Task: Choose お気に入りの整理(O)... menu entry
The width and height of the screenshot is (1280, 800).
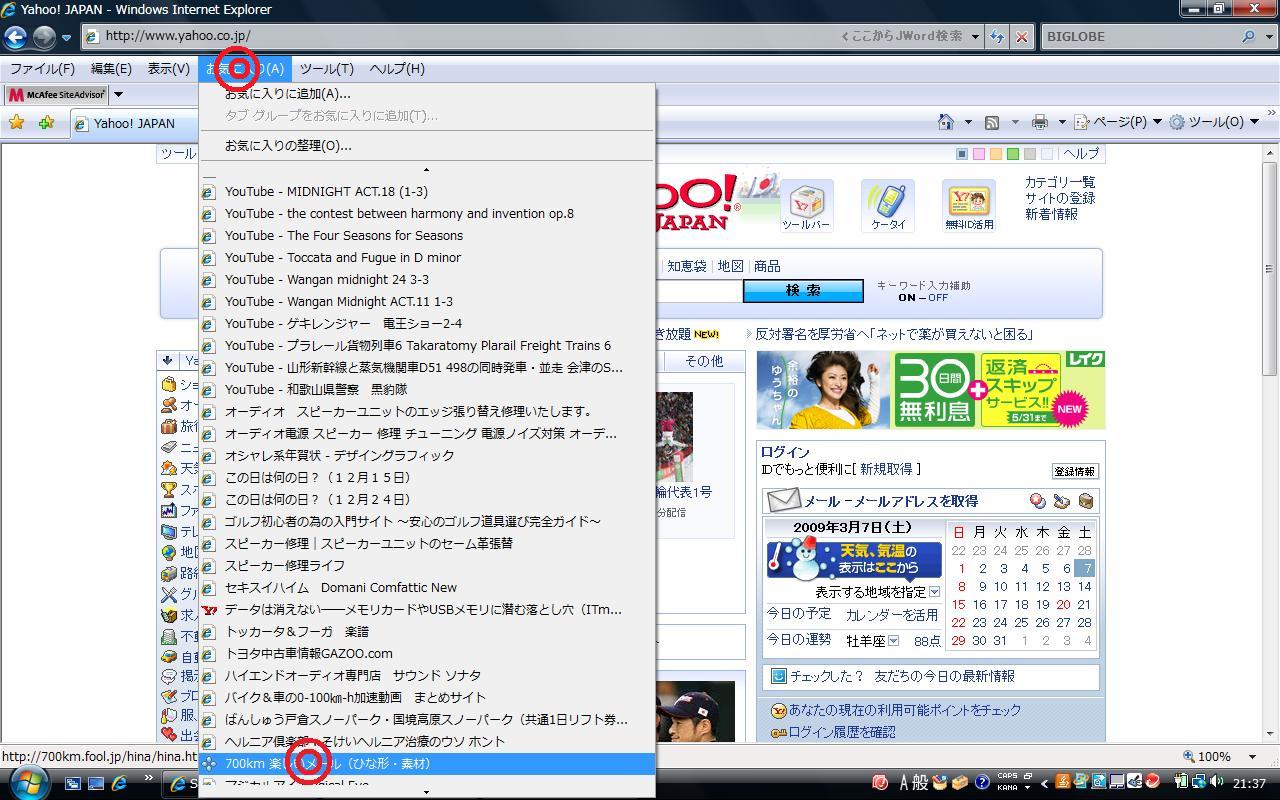Action: [427, 146]
